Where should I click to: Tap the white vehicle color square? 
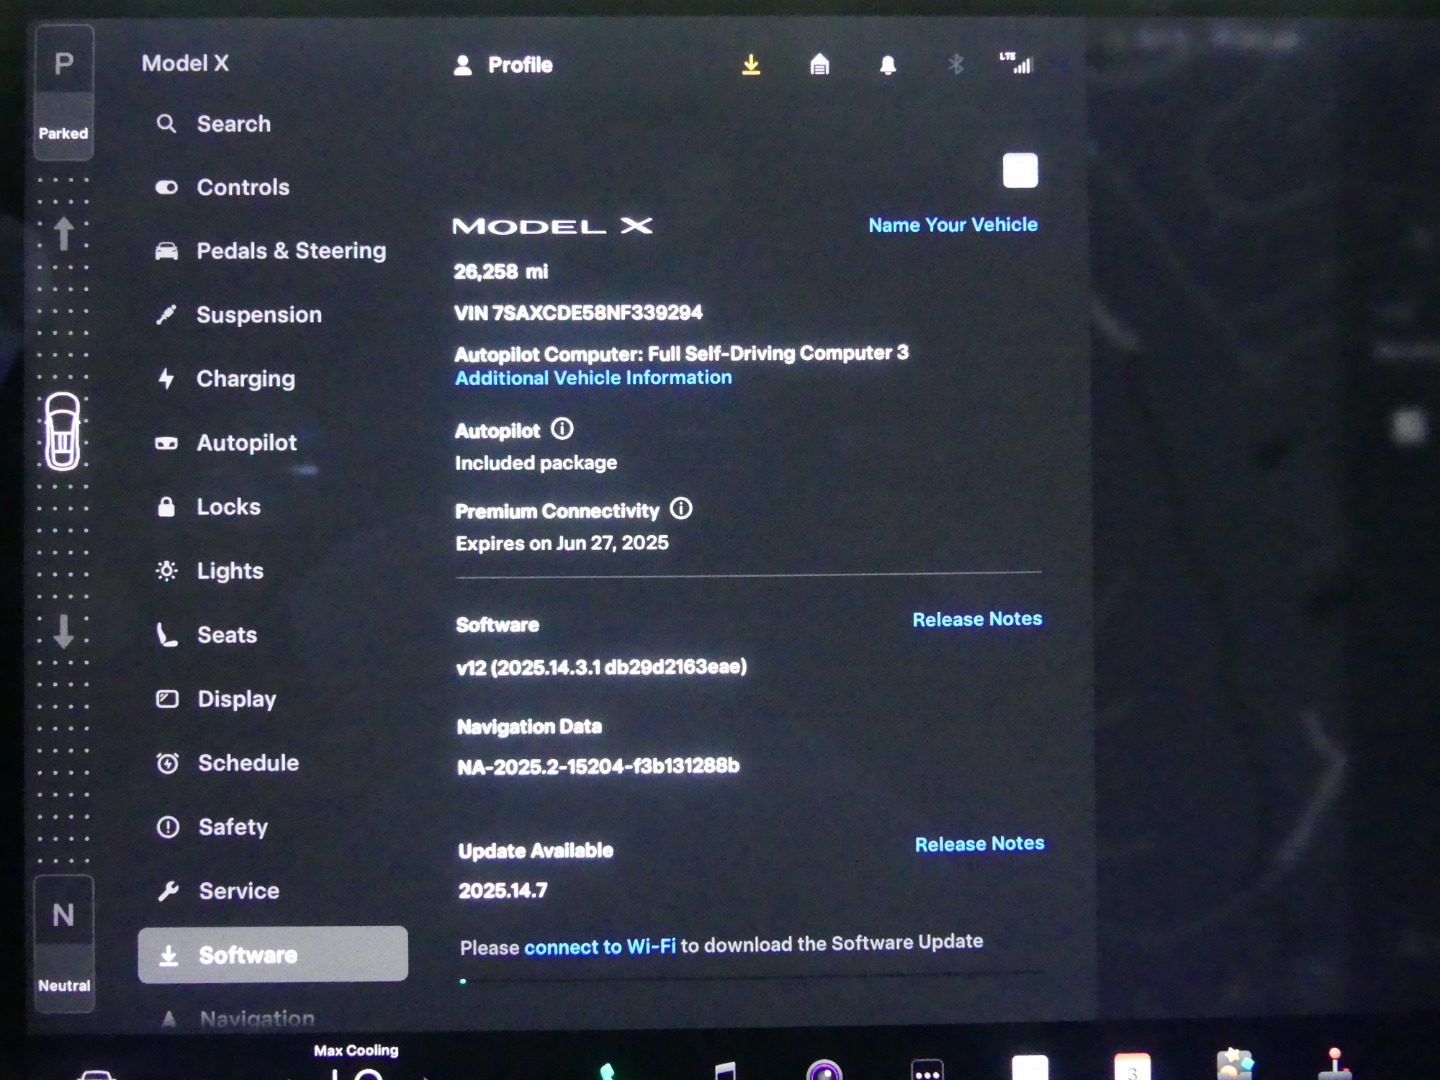point(1020,171)
